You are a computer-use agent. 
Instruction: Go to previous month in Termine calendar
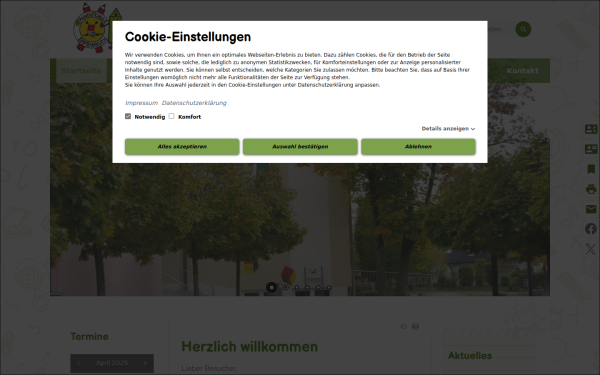[79, 363]
